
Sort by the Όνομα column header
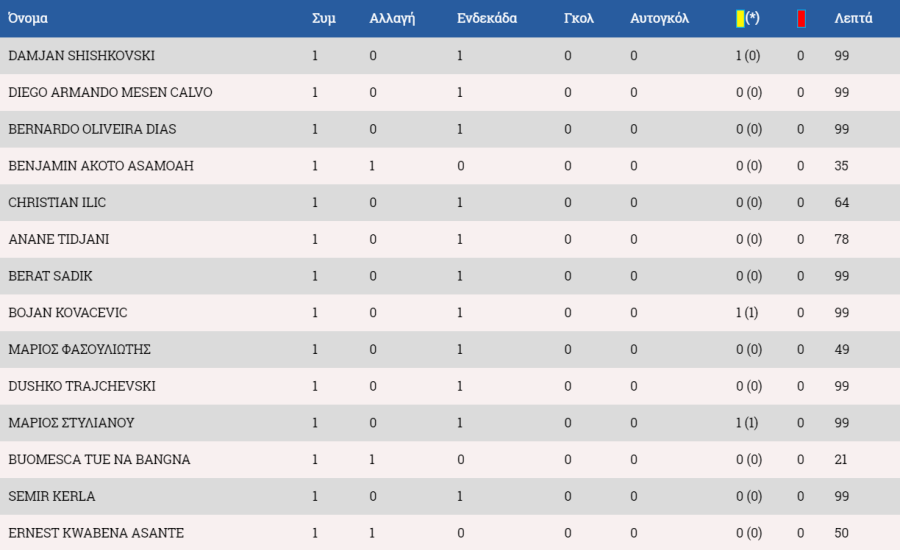tap(28, 18)
